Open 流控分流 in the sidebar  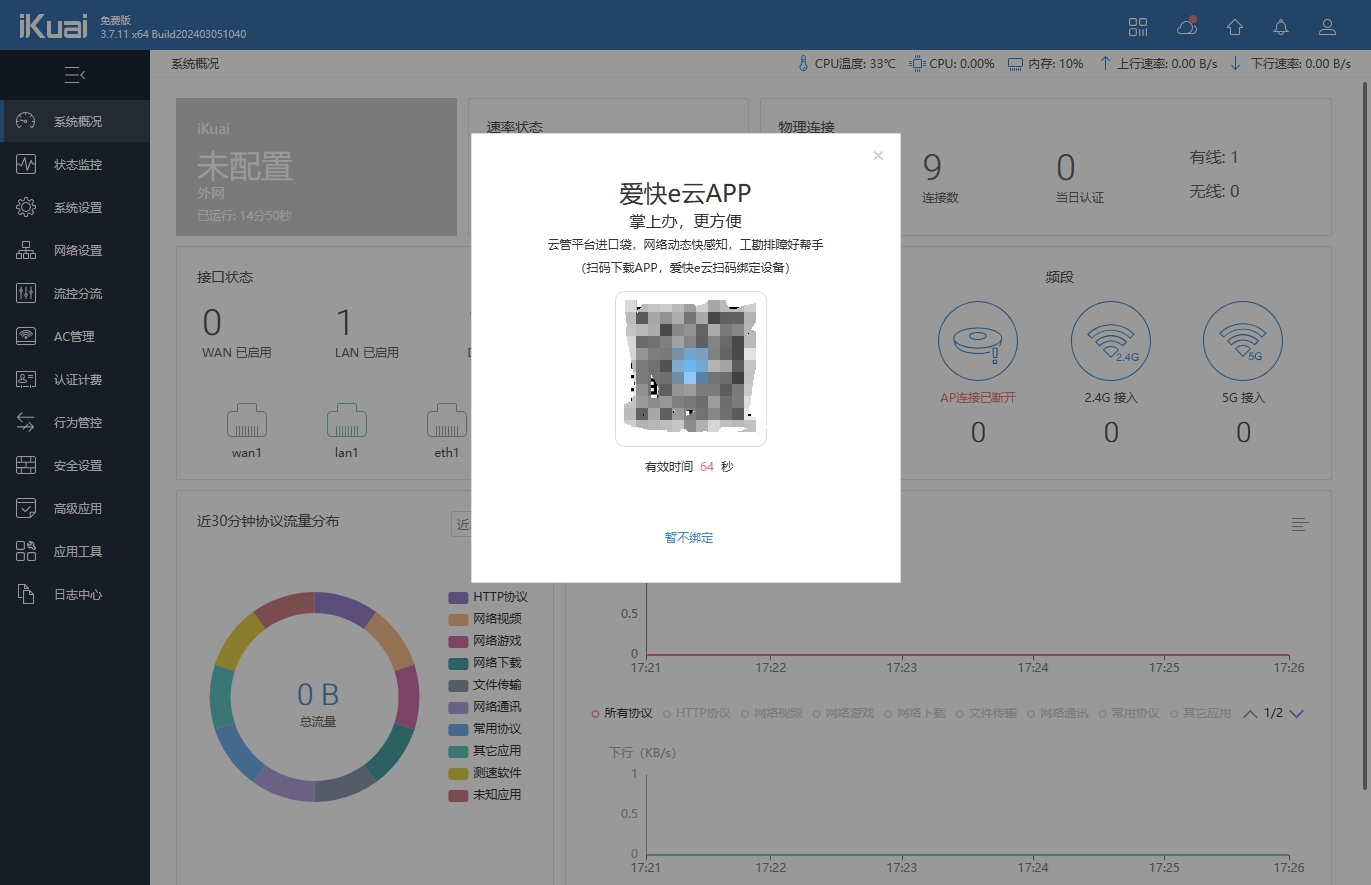pyautogui.click(x=77, y=294)
